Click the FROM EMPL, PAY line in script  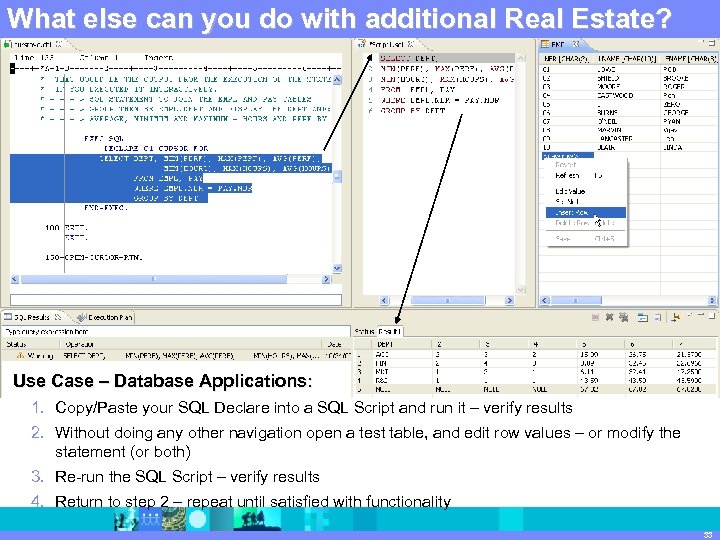click(417, 90)
